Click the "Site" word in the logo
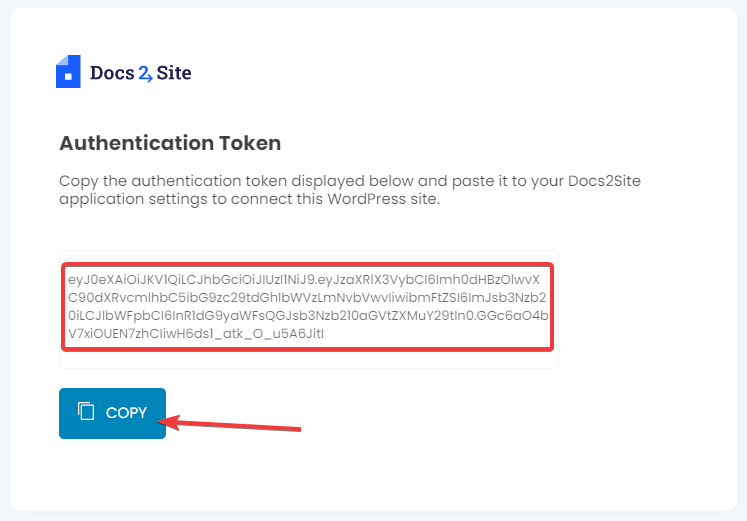 click(x=174, y=72)
